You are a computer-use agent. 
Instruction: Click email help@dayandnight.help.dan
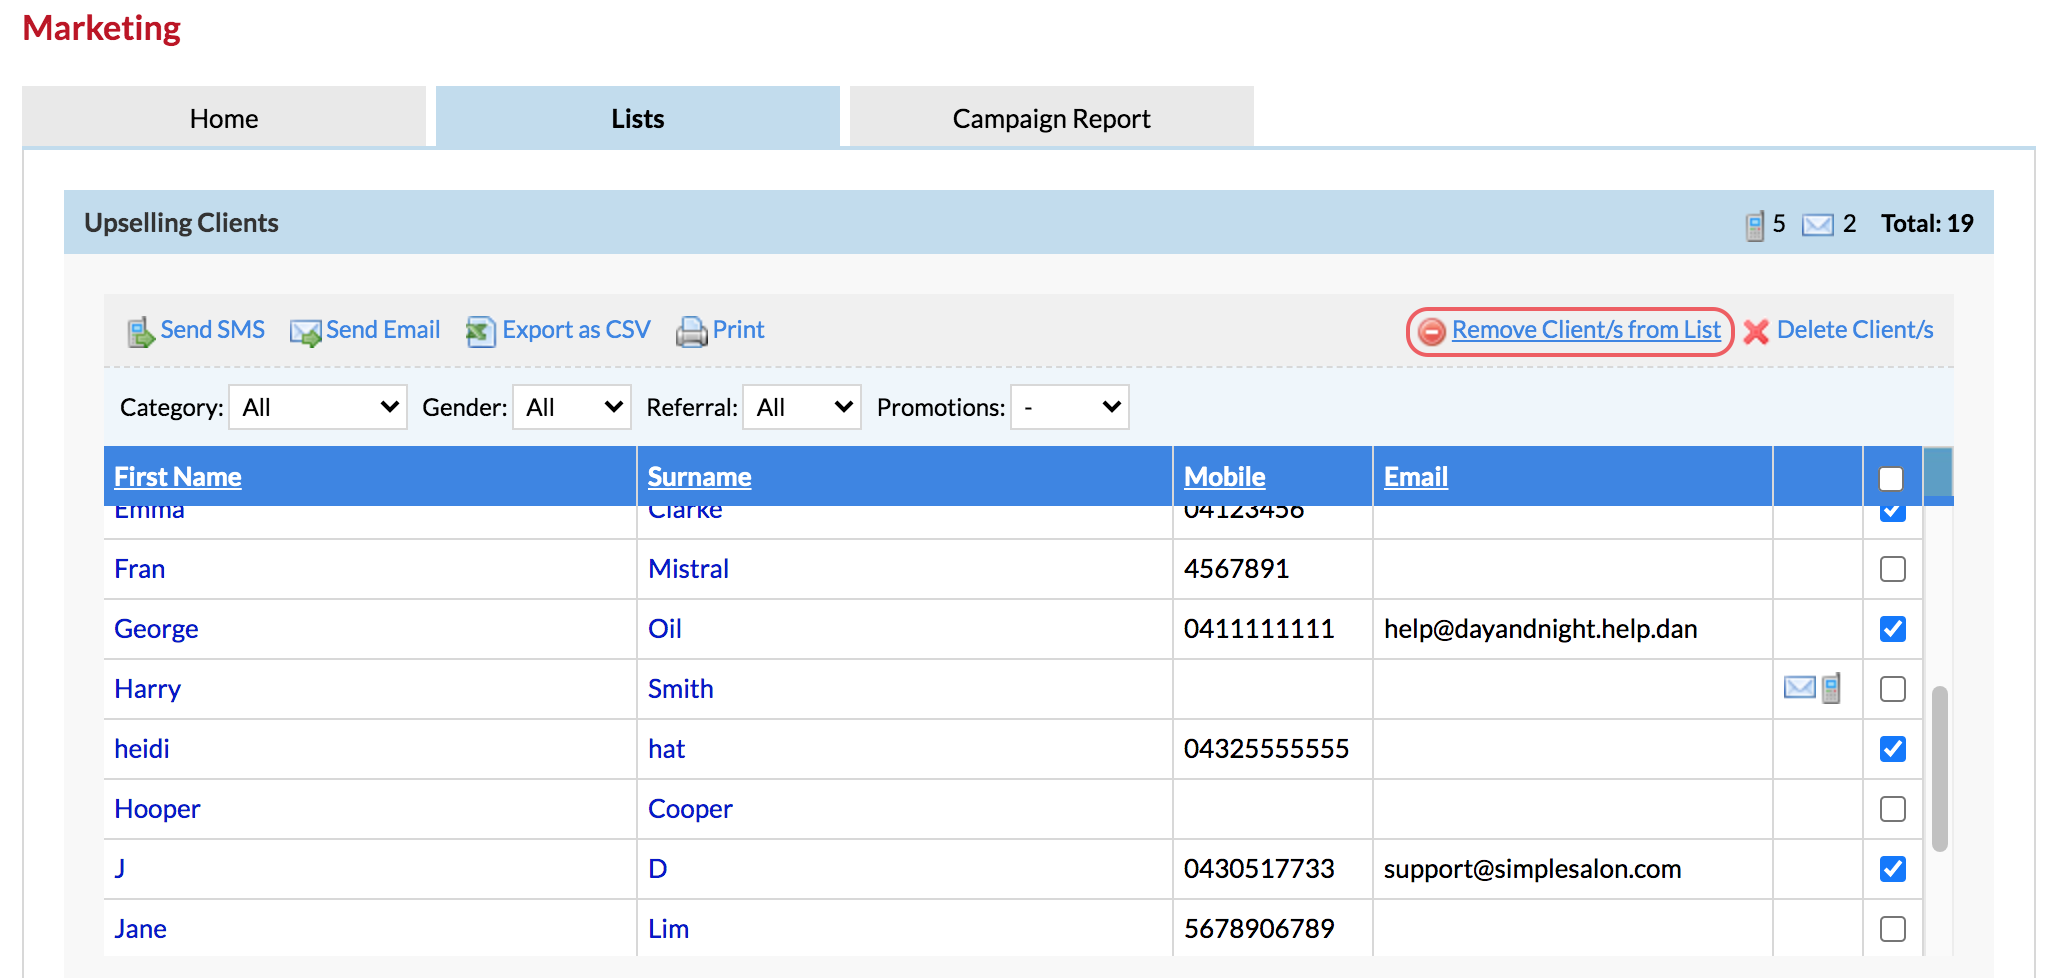tap(1541, 629)
